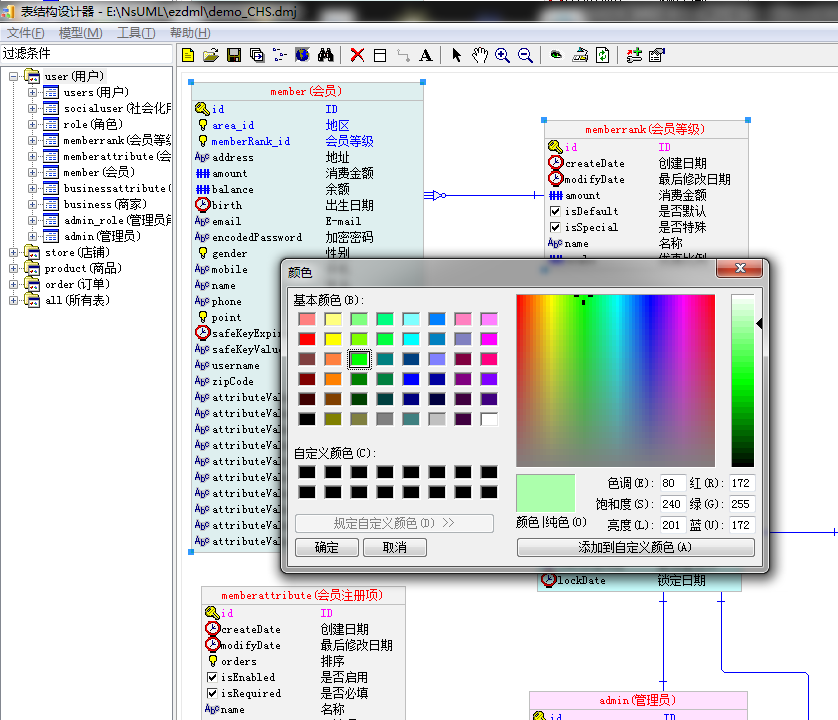Viewport: 838px width, 720px height.
Task: Pick the pure blue basic color swatch
Action: point(411,379)
